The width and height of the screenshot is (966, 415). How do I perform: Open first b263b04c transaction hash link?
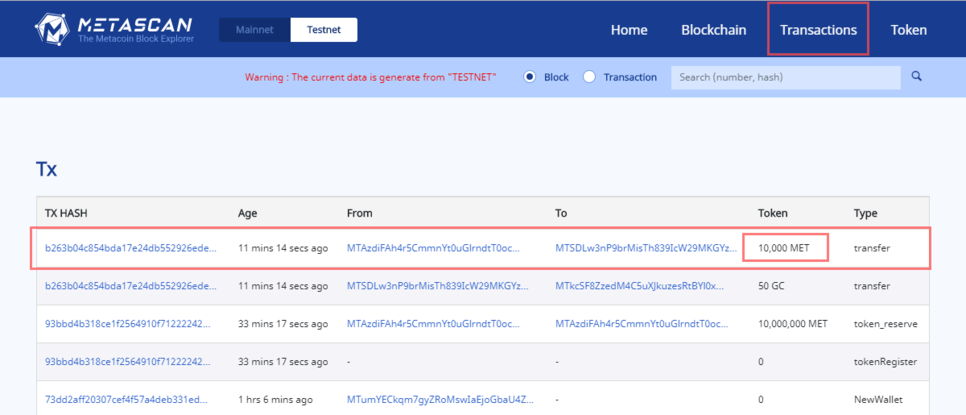coord(130,248)
